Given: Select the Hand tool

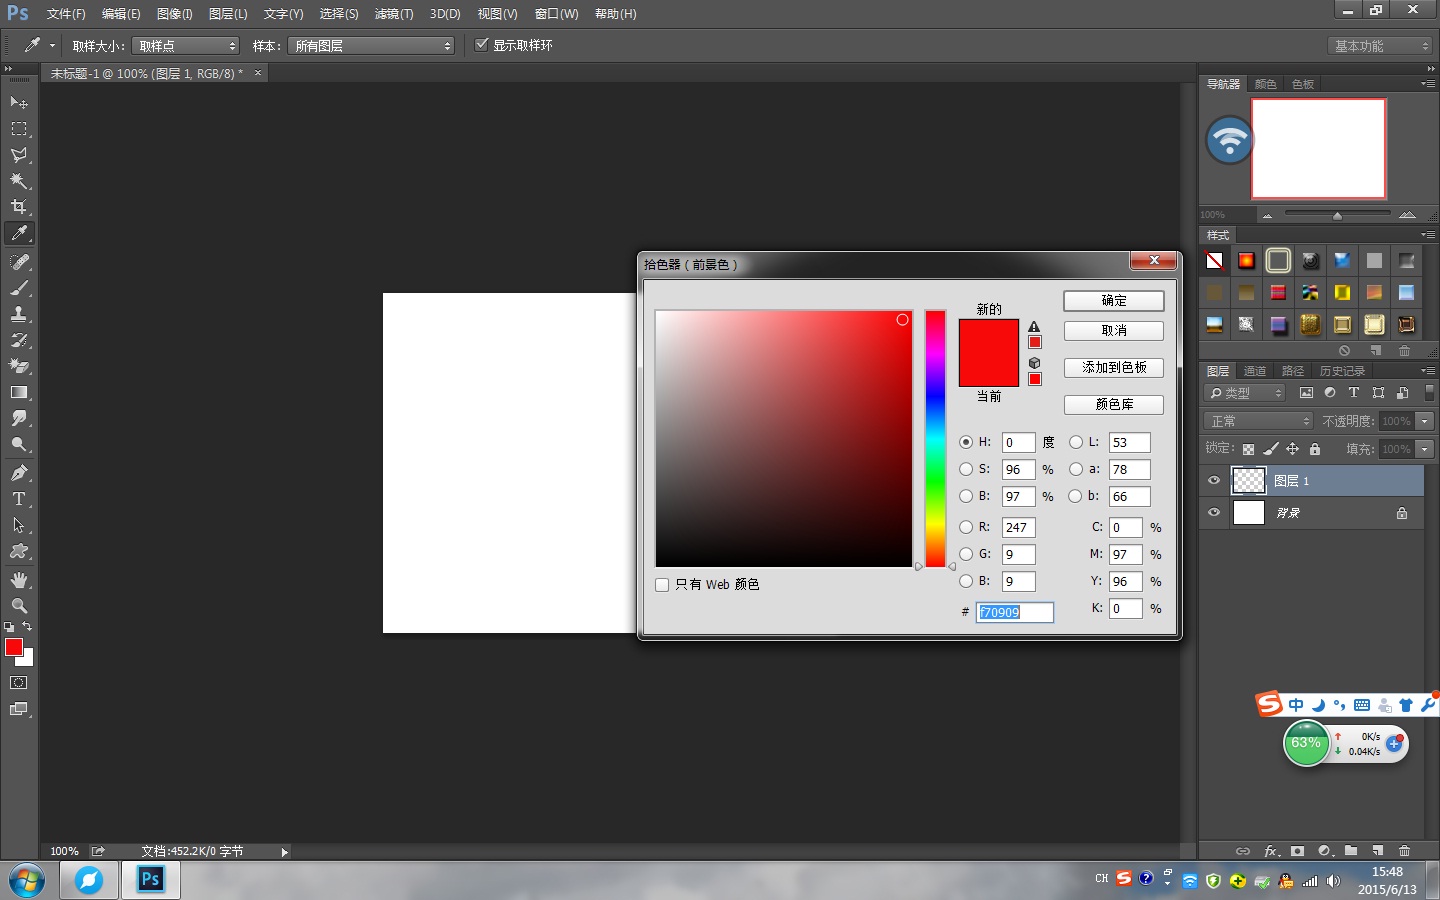Looking at the screenshot, I should (19, 580).
